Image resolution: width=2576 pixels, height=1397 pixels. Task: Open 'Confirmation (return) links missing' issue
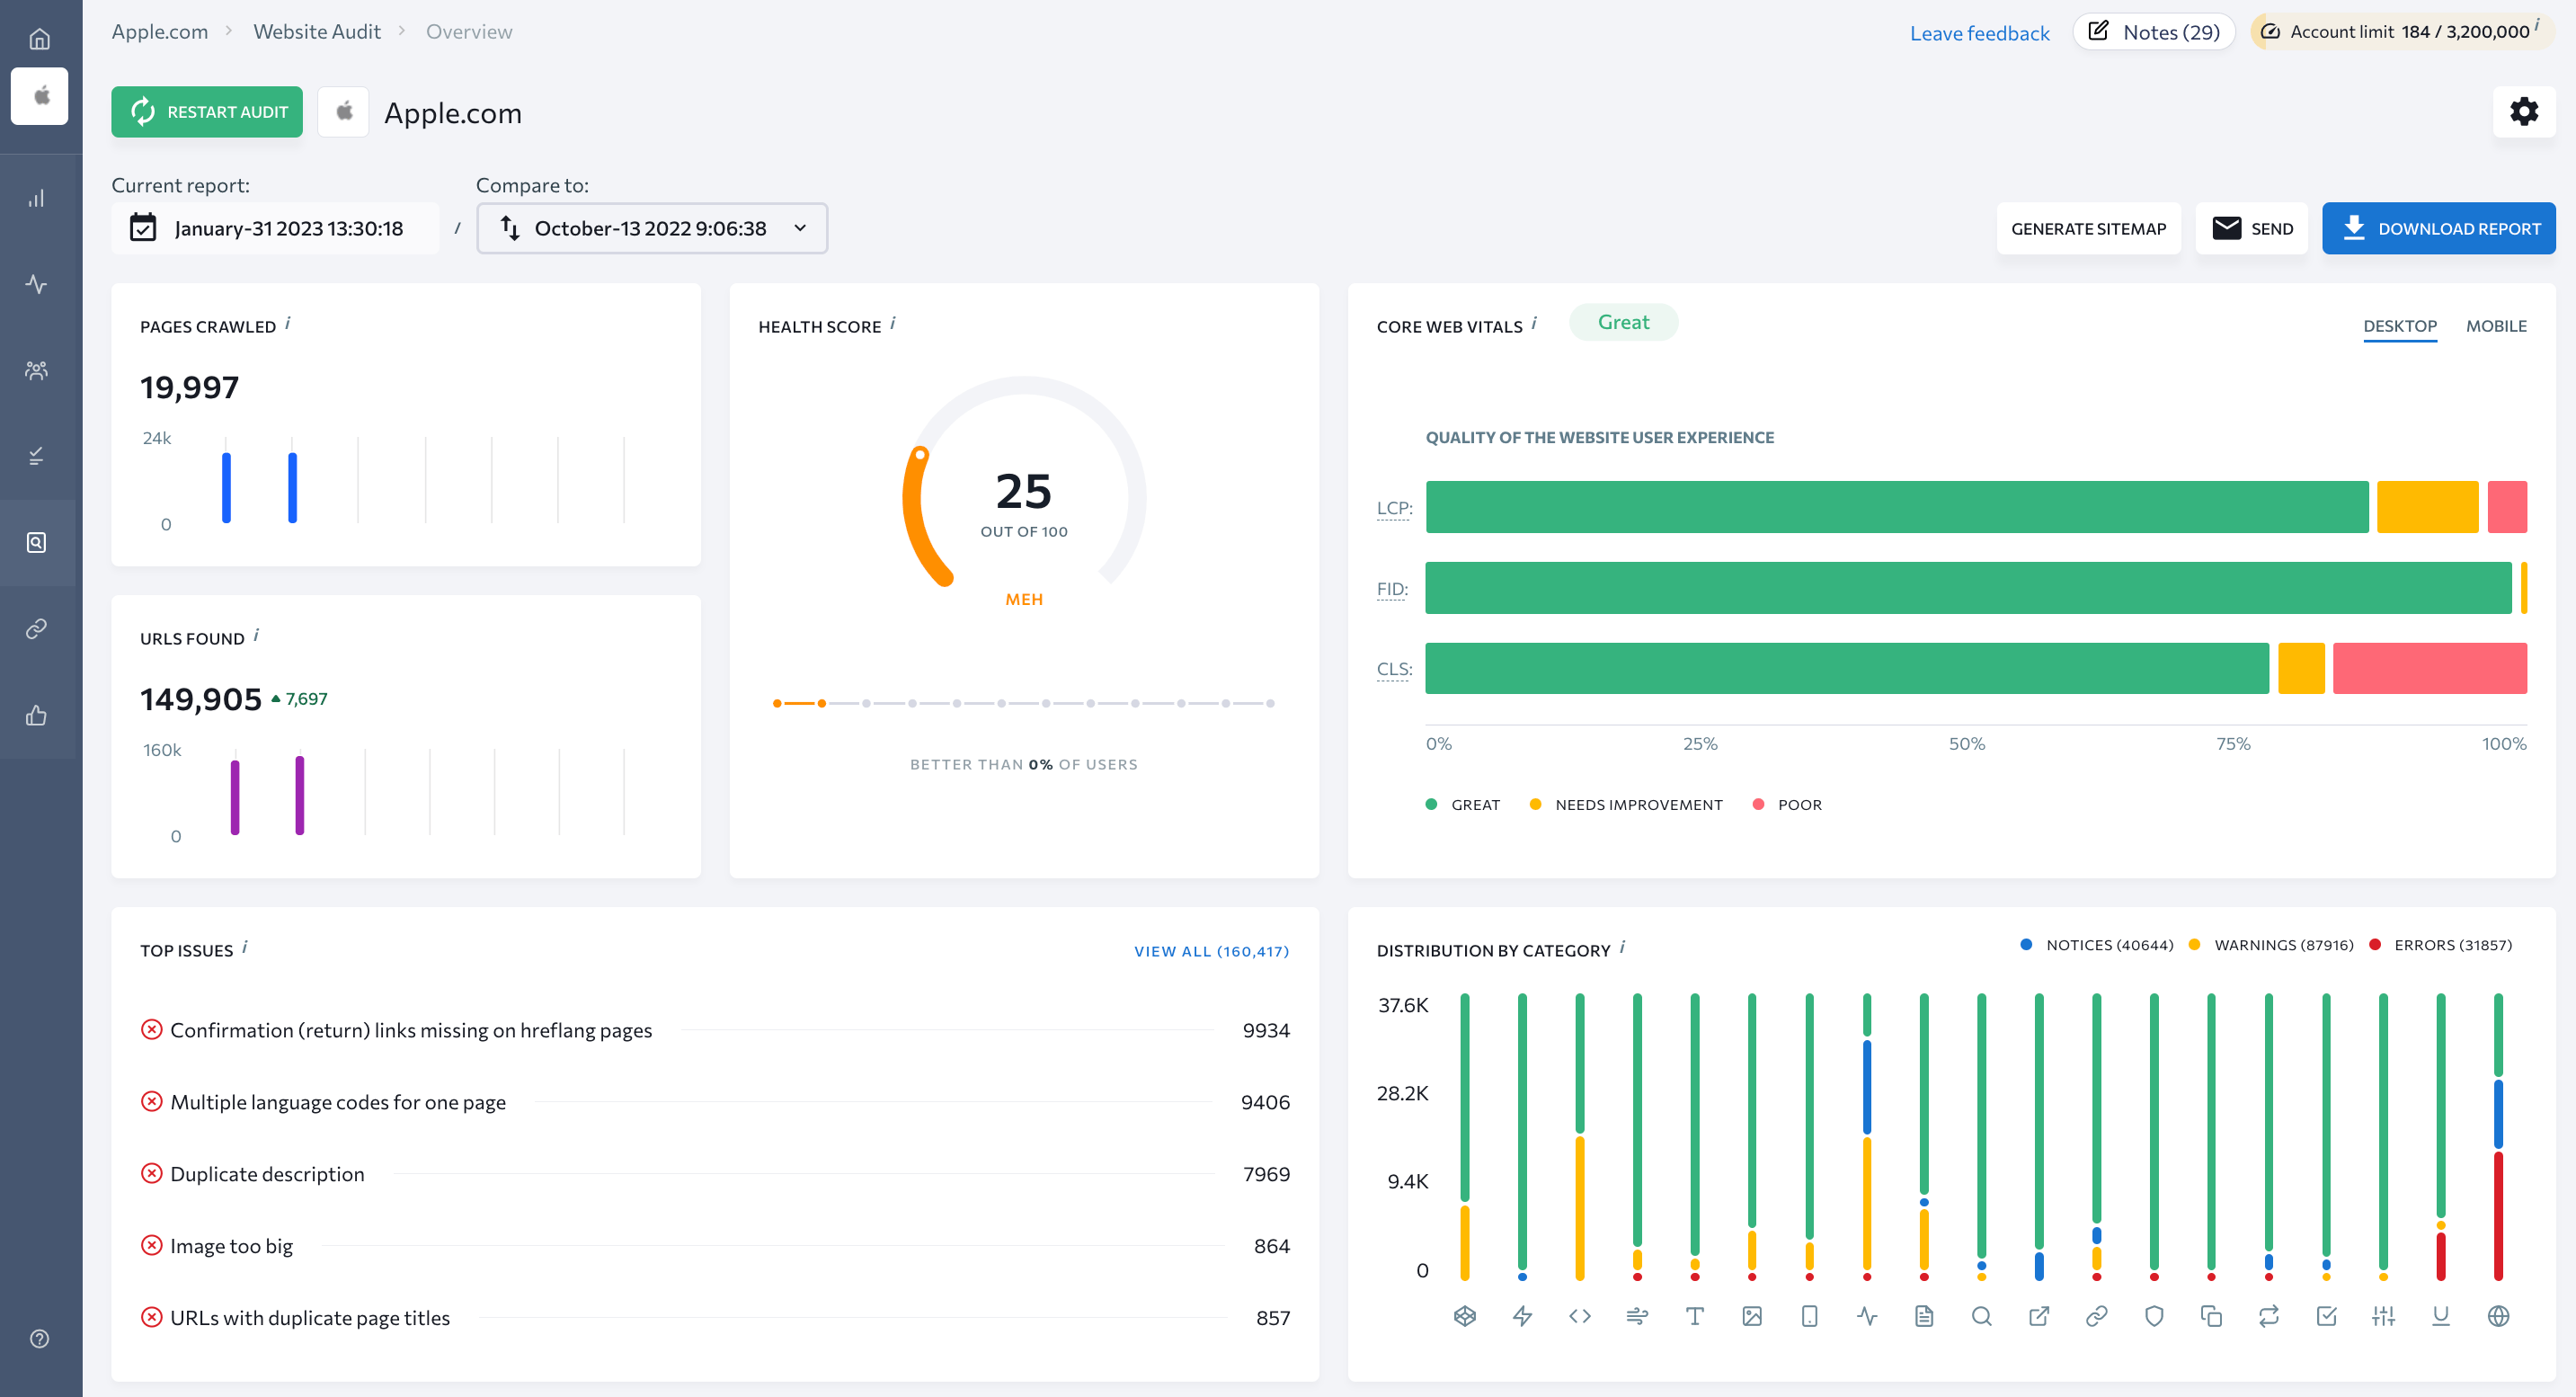click(x=715, y=1030)
